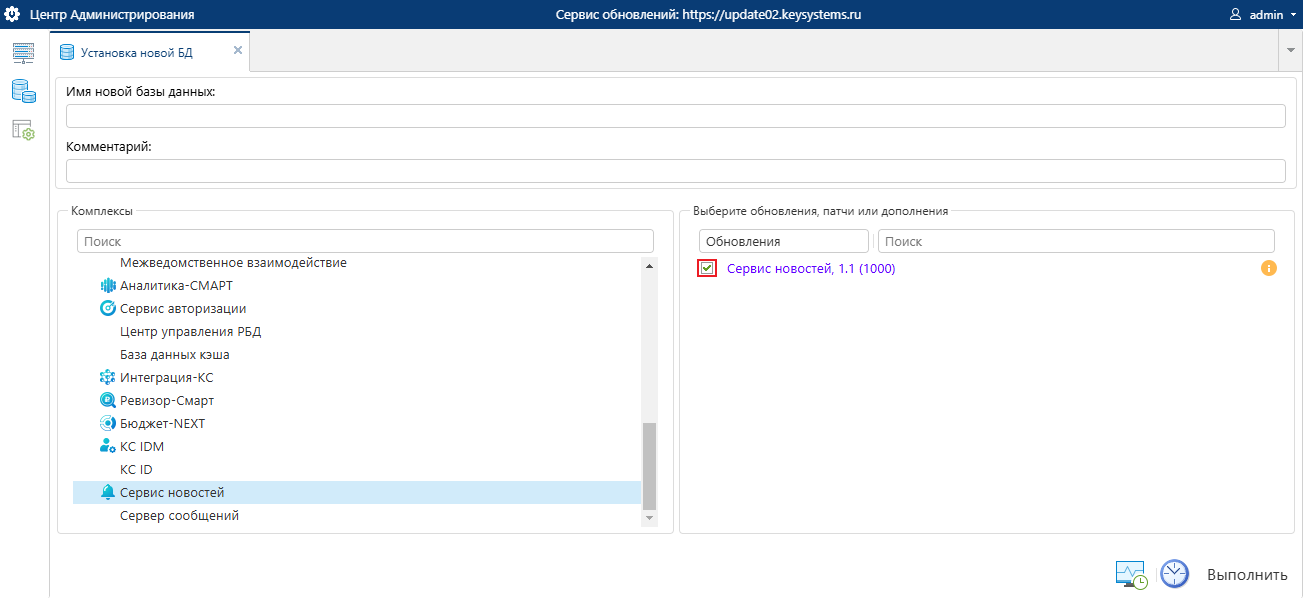Click the Комментарий input field
The image size is (1303, 598).
[675, 171]
